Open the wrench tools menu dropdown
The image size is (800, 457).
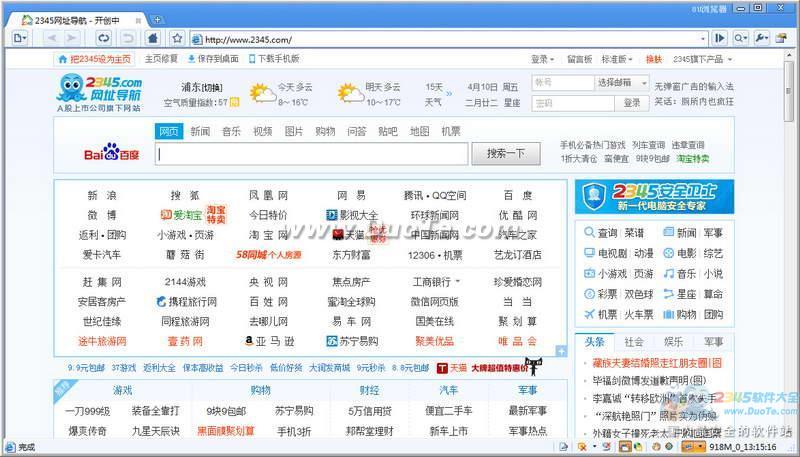coord(766,38)
